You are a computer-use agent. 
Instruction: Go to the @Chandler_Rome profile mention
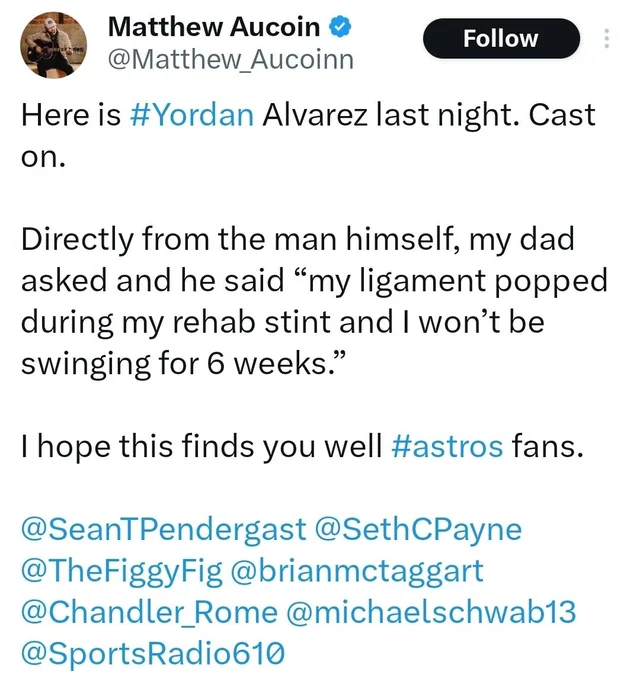pyautogui.click(x=150, y=612)
